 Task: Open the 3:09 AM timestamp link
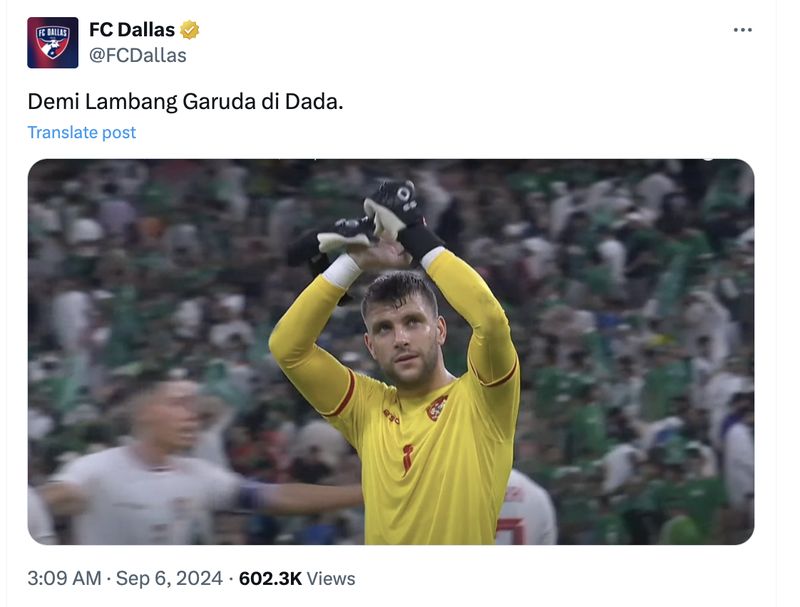[x=64, y=578]
